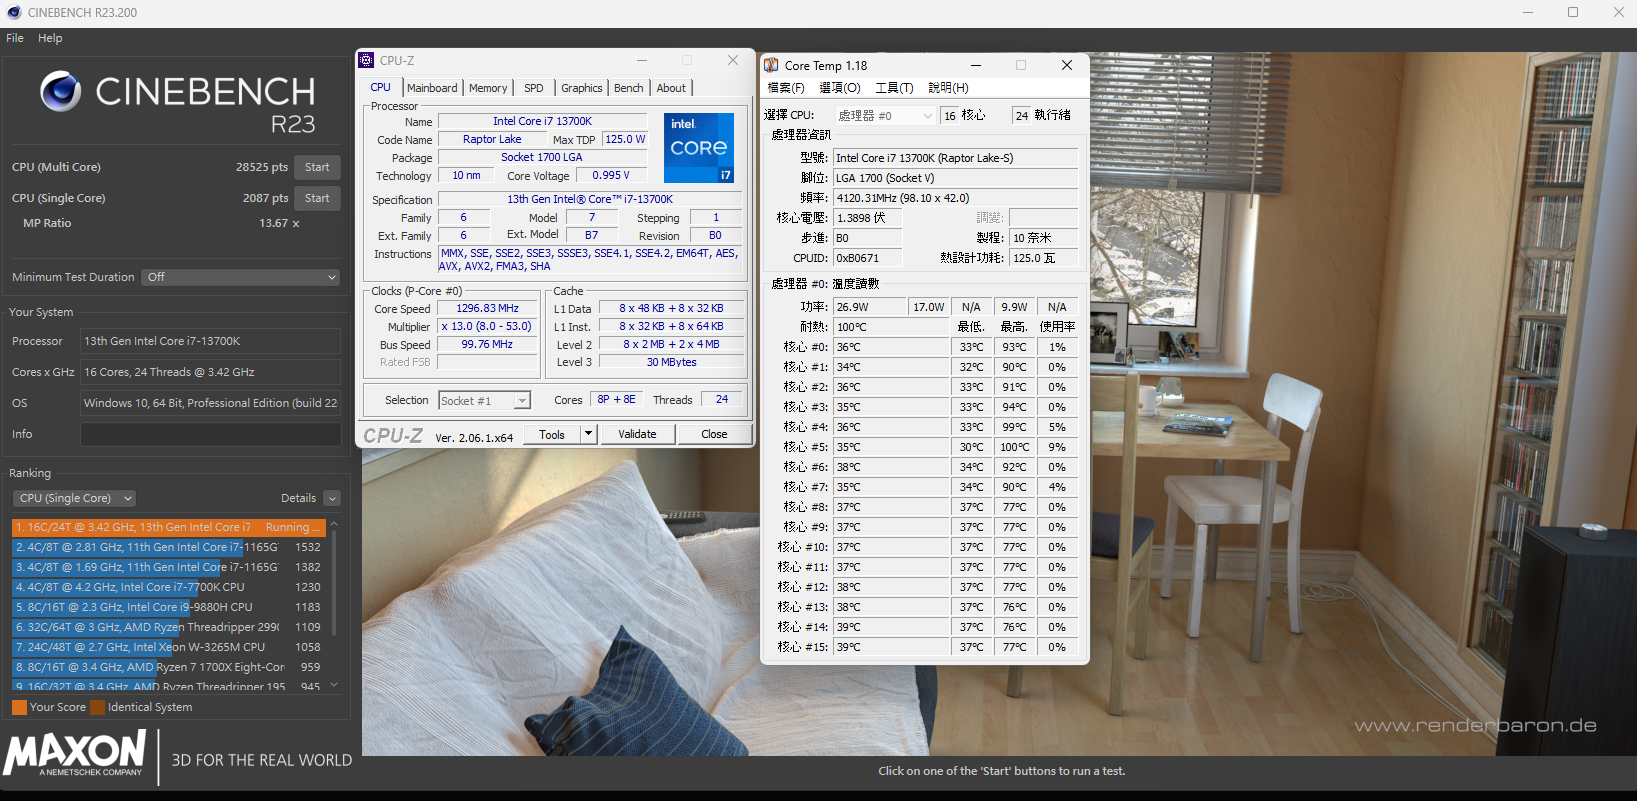This screenshot has height=801, width=1637.
Task: Open the Minimum Test Duration dropdown
Action: click(241, 277)
